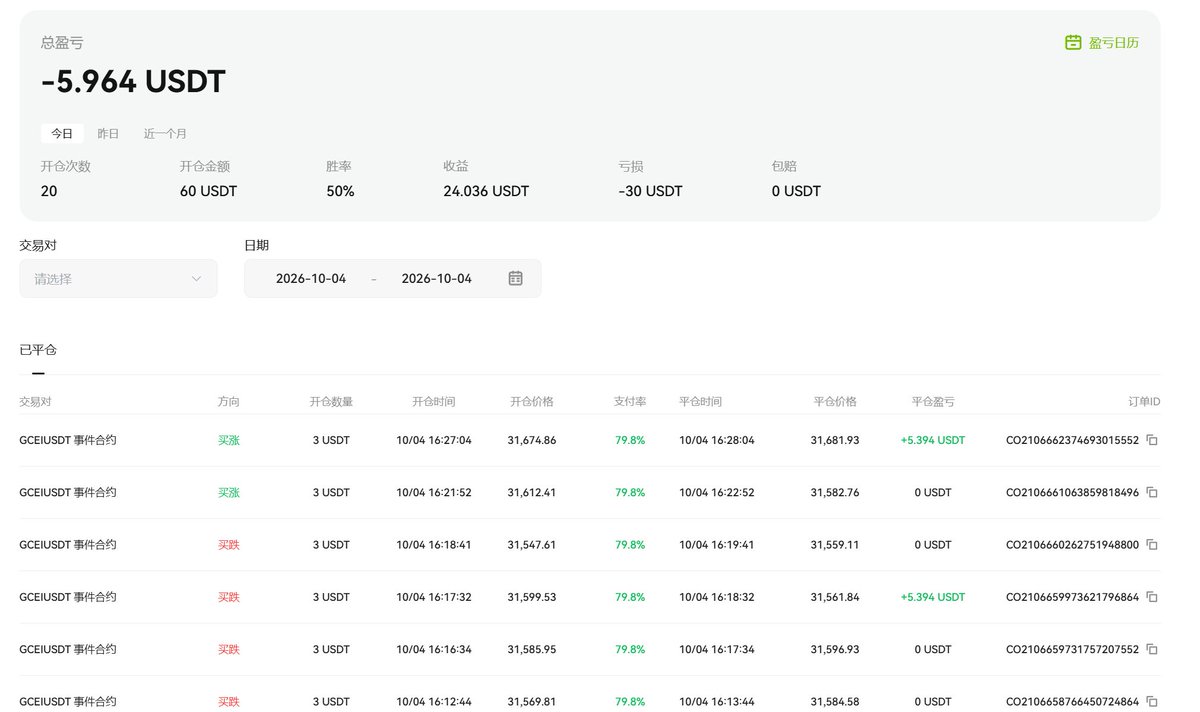1200x712 pixels.
Task: Click 买涨 in the 16:27:04 row
Action: tap(229, 440)
